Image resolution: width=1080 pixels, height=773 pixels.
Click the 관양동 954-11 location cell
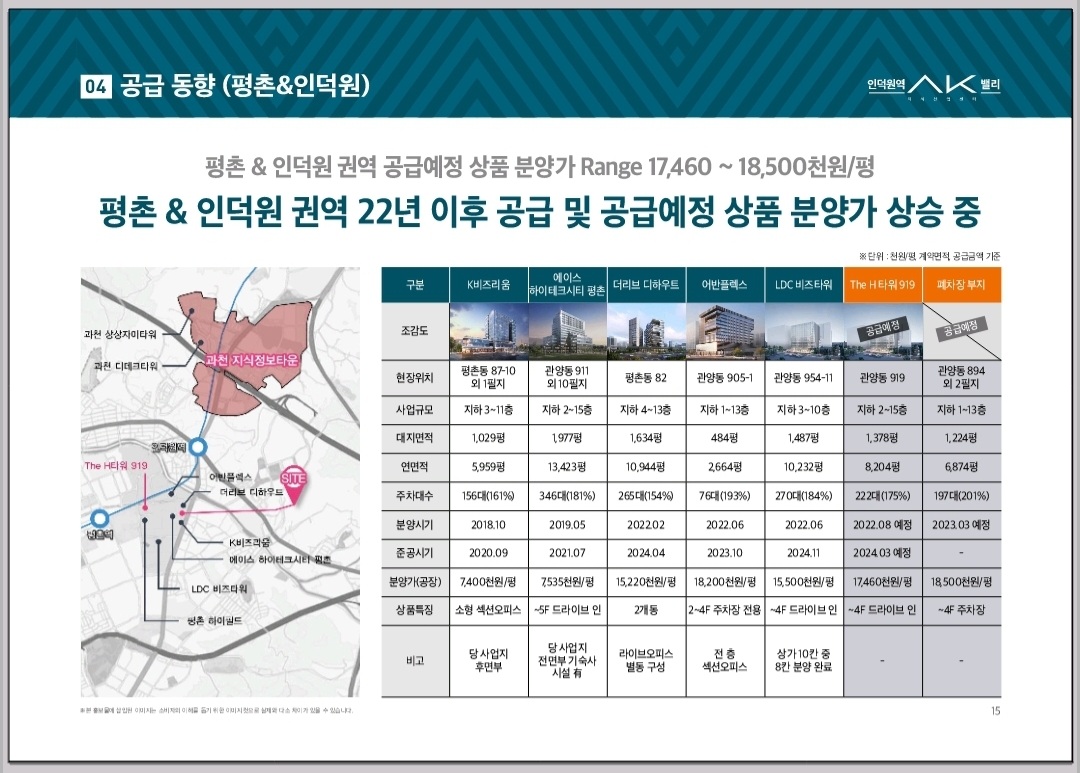point(804,378)
